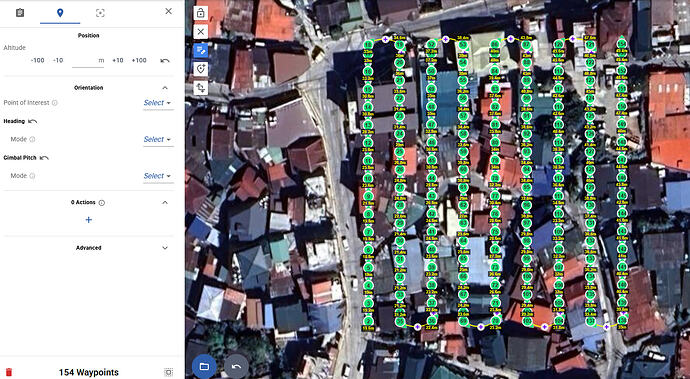Select waypoint 2 on the map

coord(369,321)
